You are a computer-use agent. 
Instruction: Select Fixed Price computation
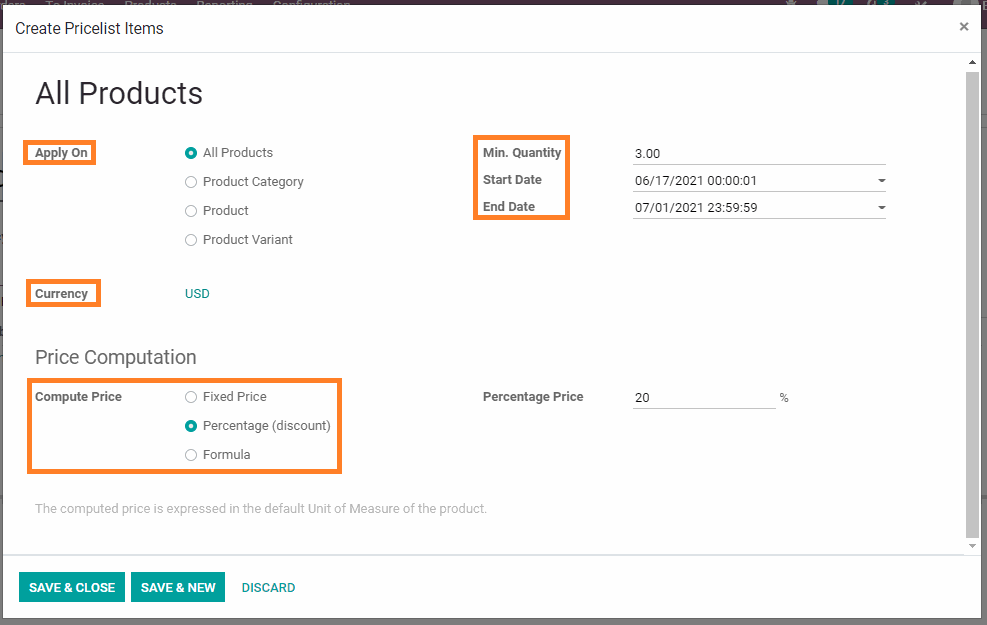pyautogui.click(x=191, y=397)
